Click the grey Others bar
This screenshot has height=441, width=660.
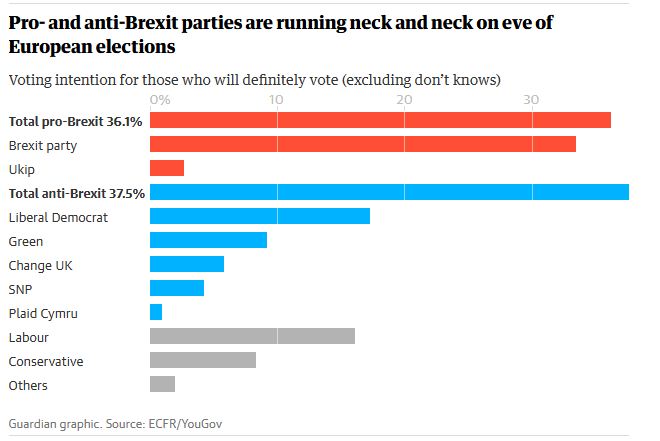click(x=162, y=384)
